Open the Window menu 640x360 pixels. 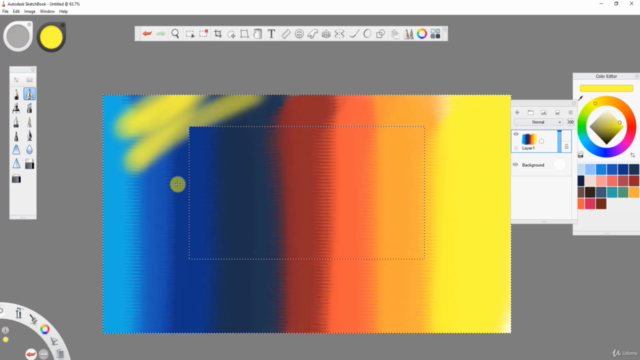tap(47, 11)
